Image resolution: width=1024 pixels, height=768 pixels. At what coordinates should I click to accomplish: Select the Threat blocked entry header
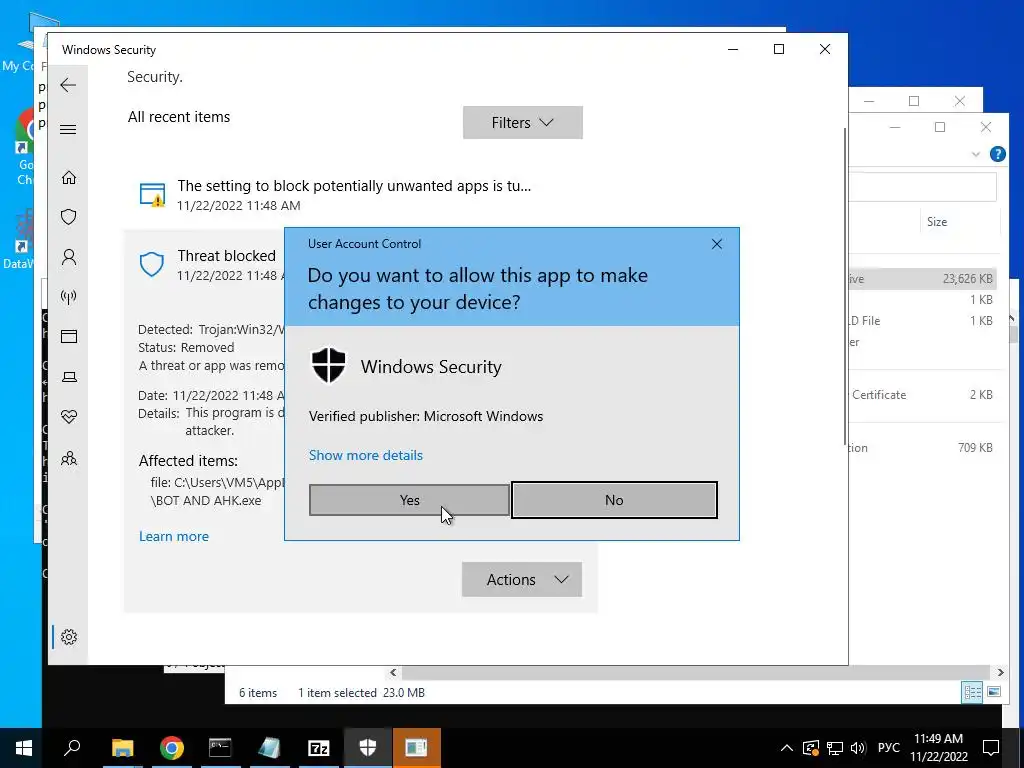(x=226, y=256)
